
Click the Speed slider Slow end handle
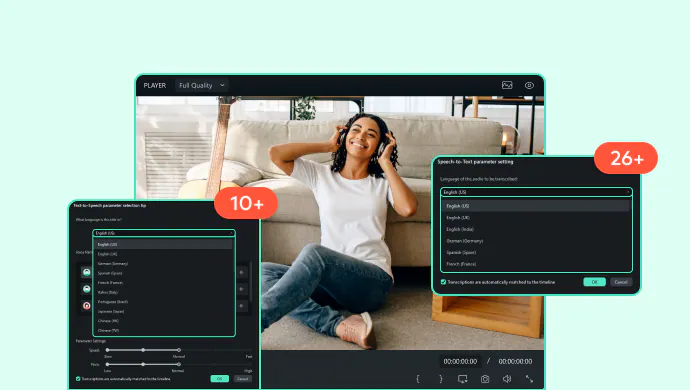point(107,350)
